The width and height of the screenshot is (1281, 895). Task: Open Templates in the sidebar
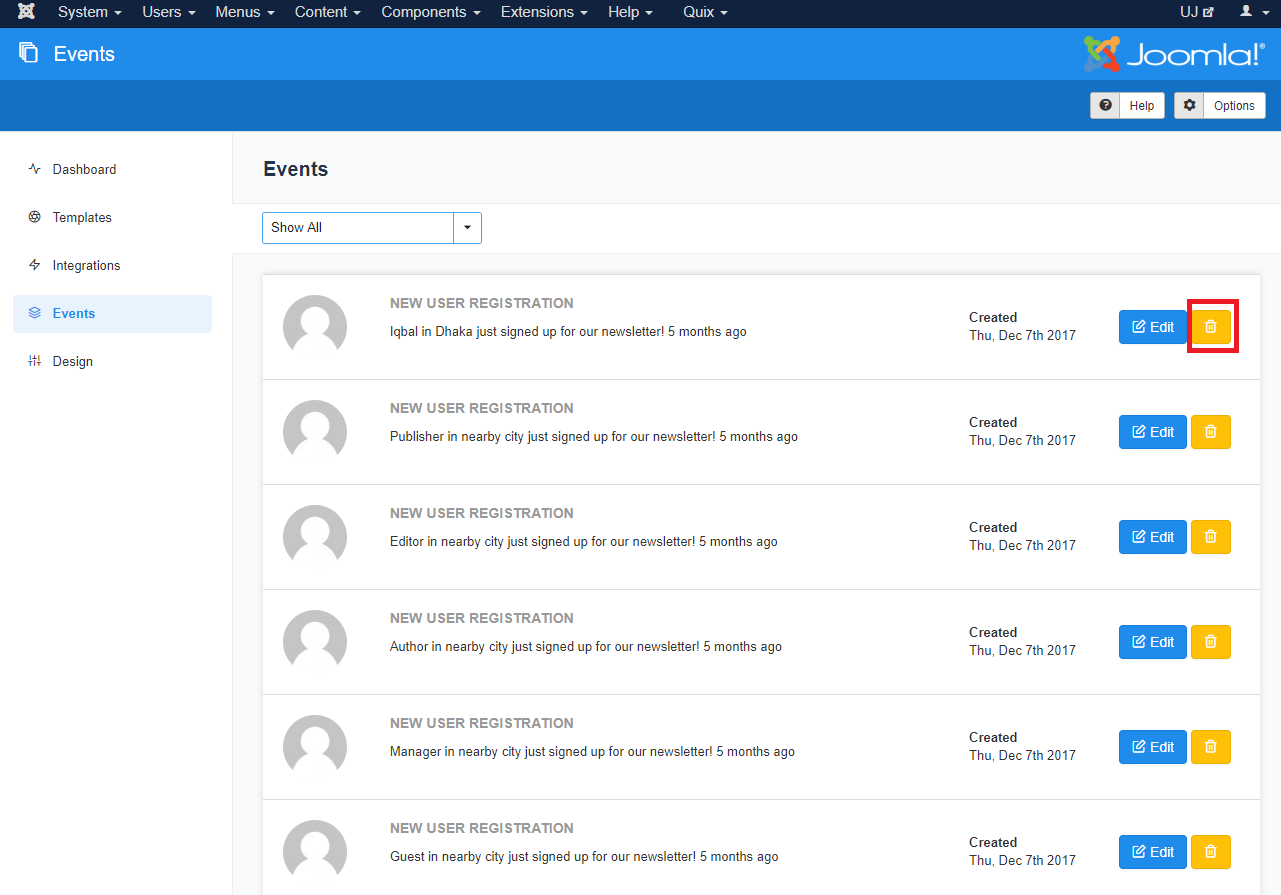point(82,218)
